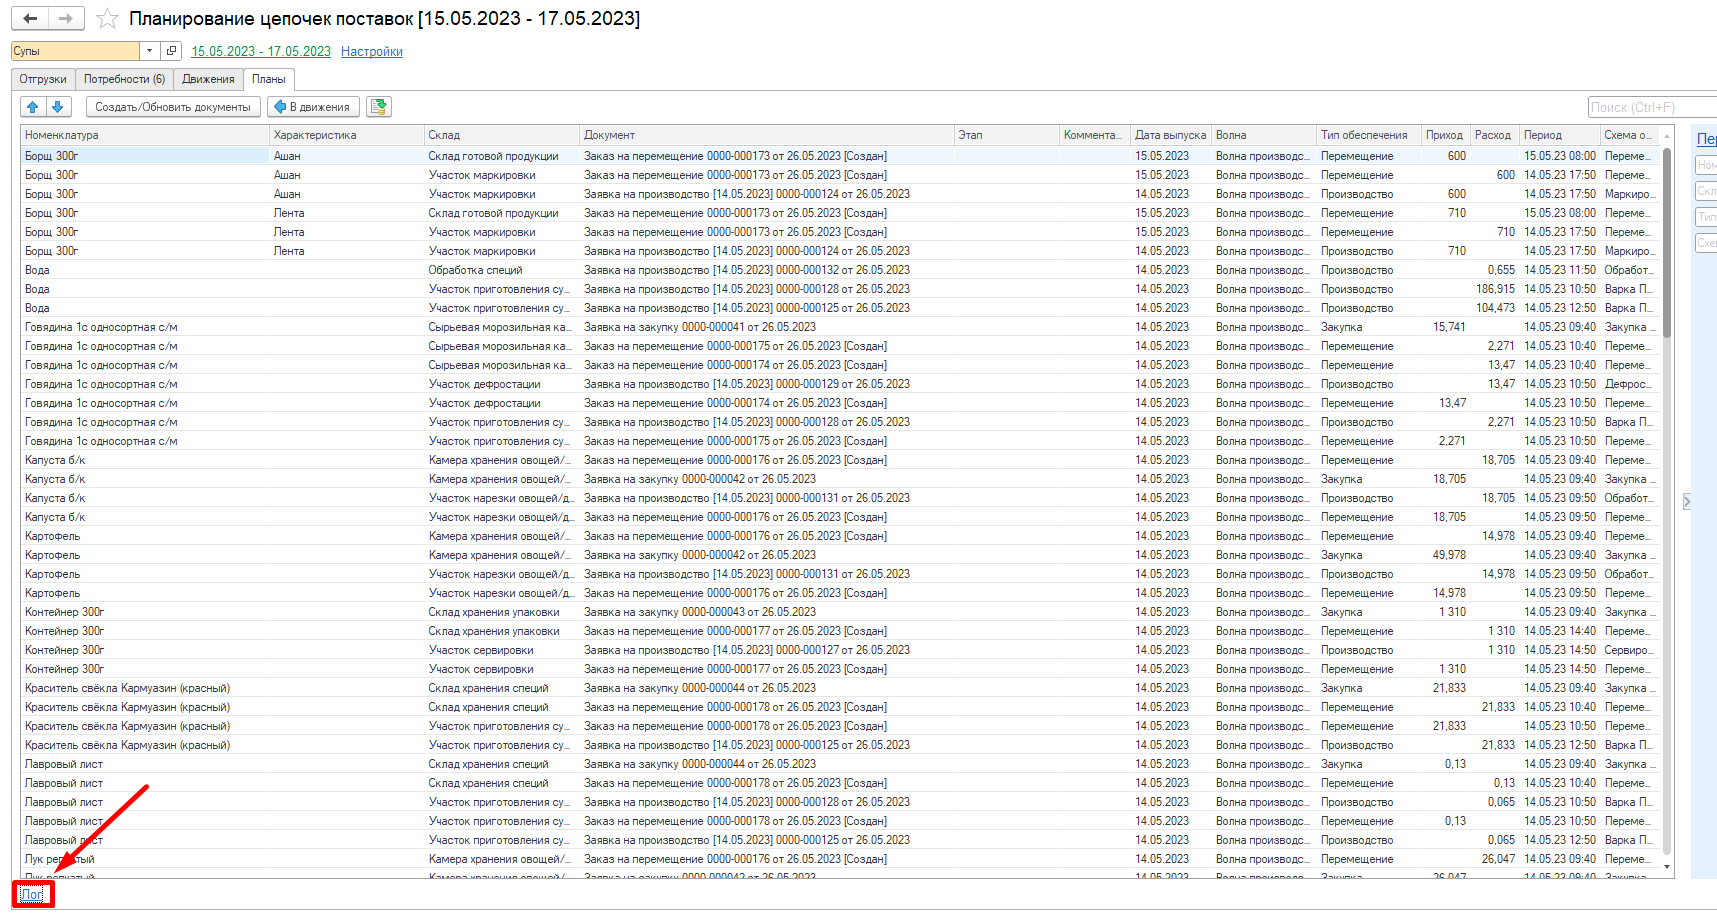Click into the Поиск search field
Image resolution: width=1717 pixels, height=922 pixels.
pyautogui.click(x=1650, y=107)
